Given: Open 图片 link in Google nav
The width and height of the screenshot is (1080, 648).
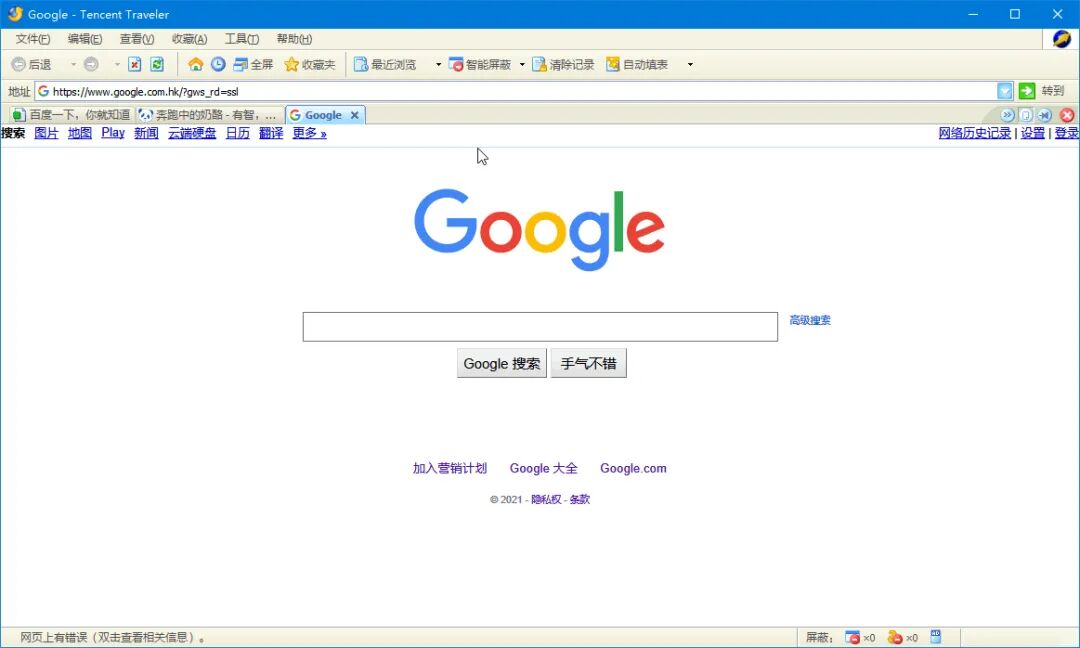Looking at the screenshot, I should click(46, 133).
